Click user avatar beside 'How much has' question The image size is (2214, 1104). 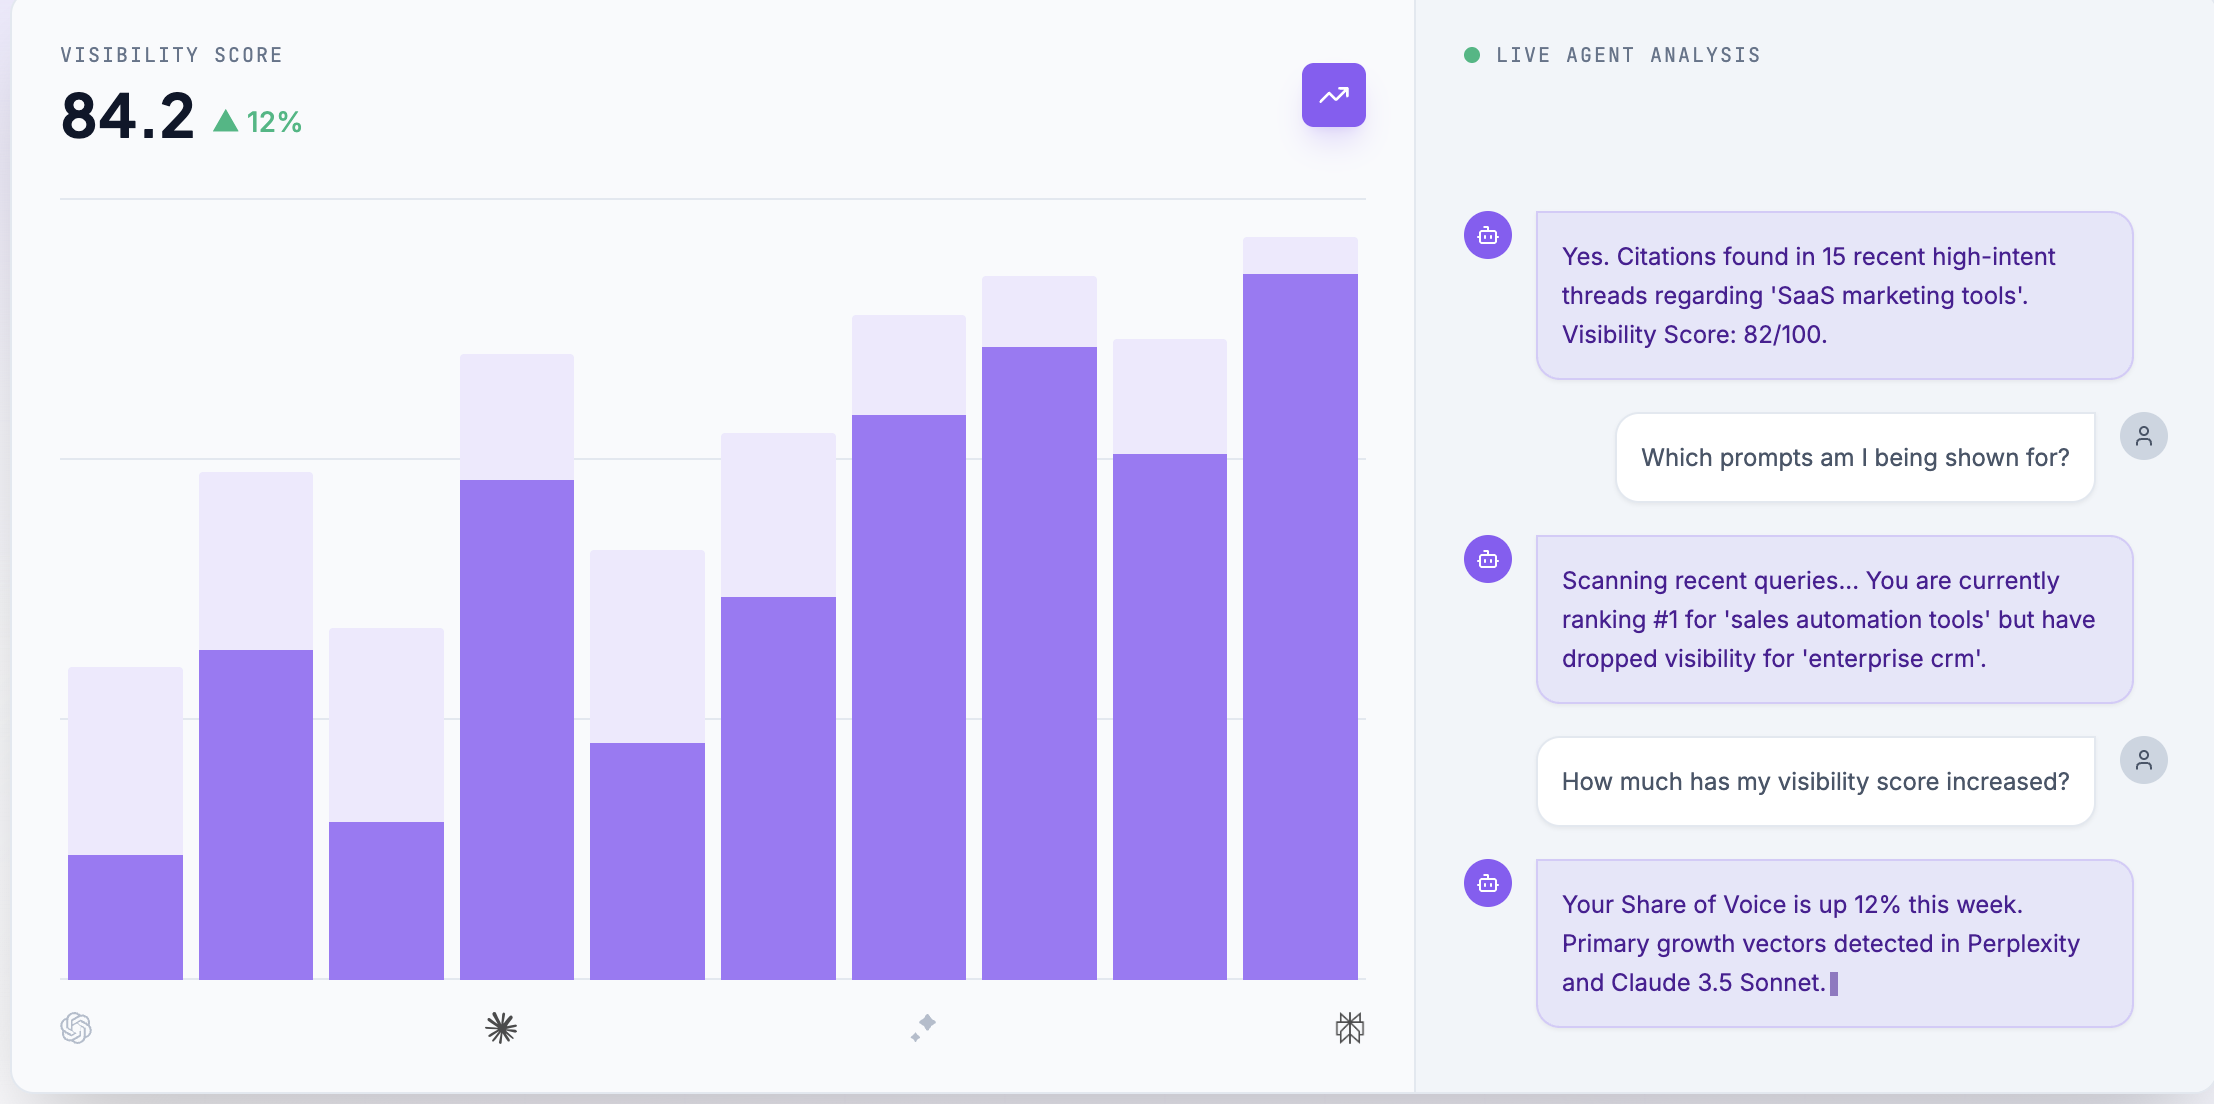[2143, 760]
